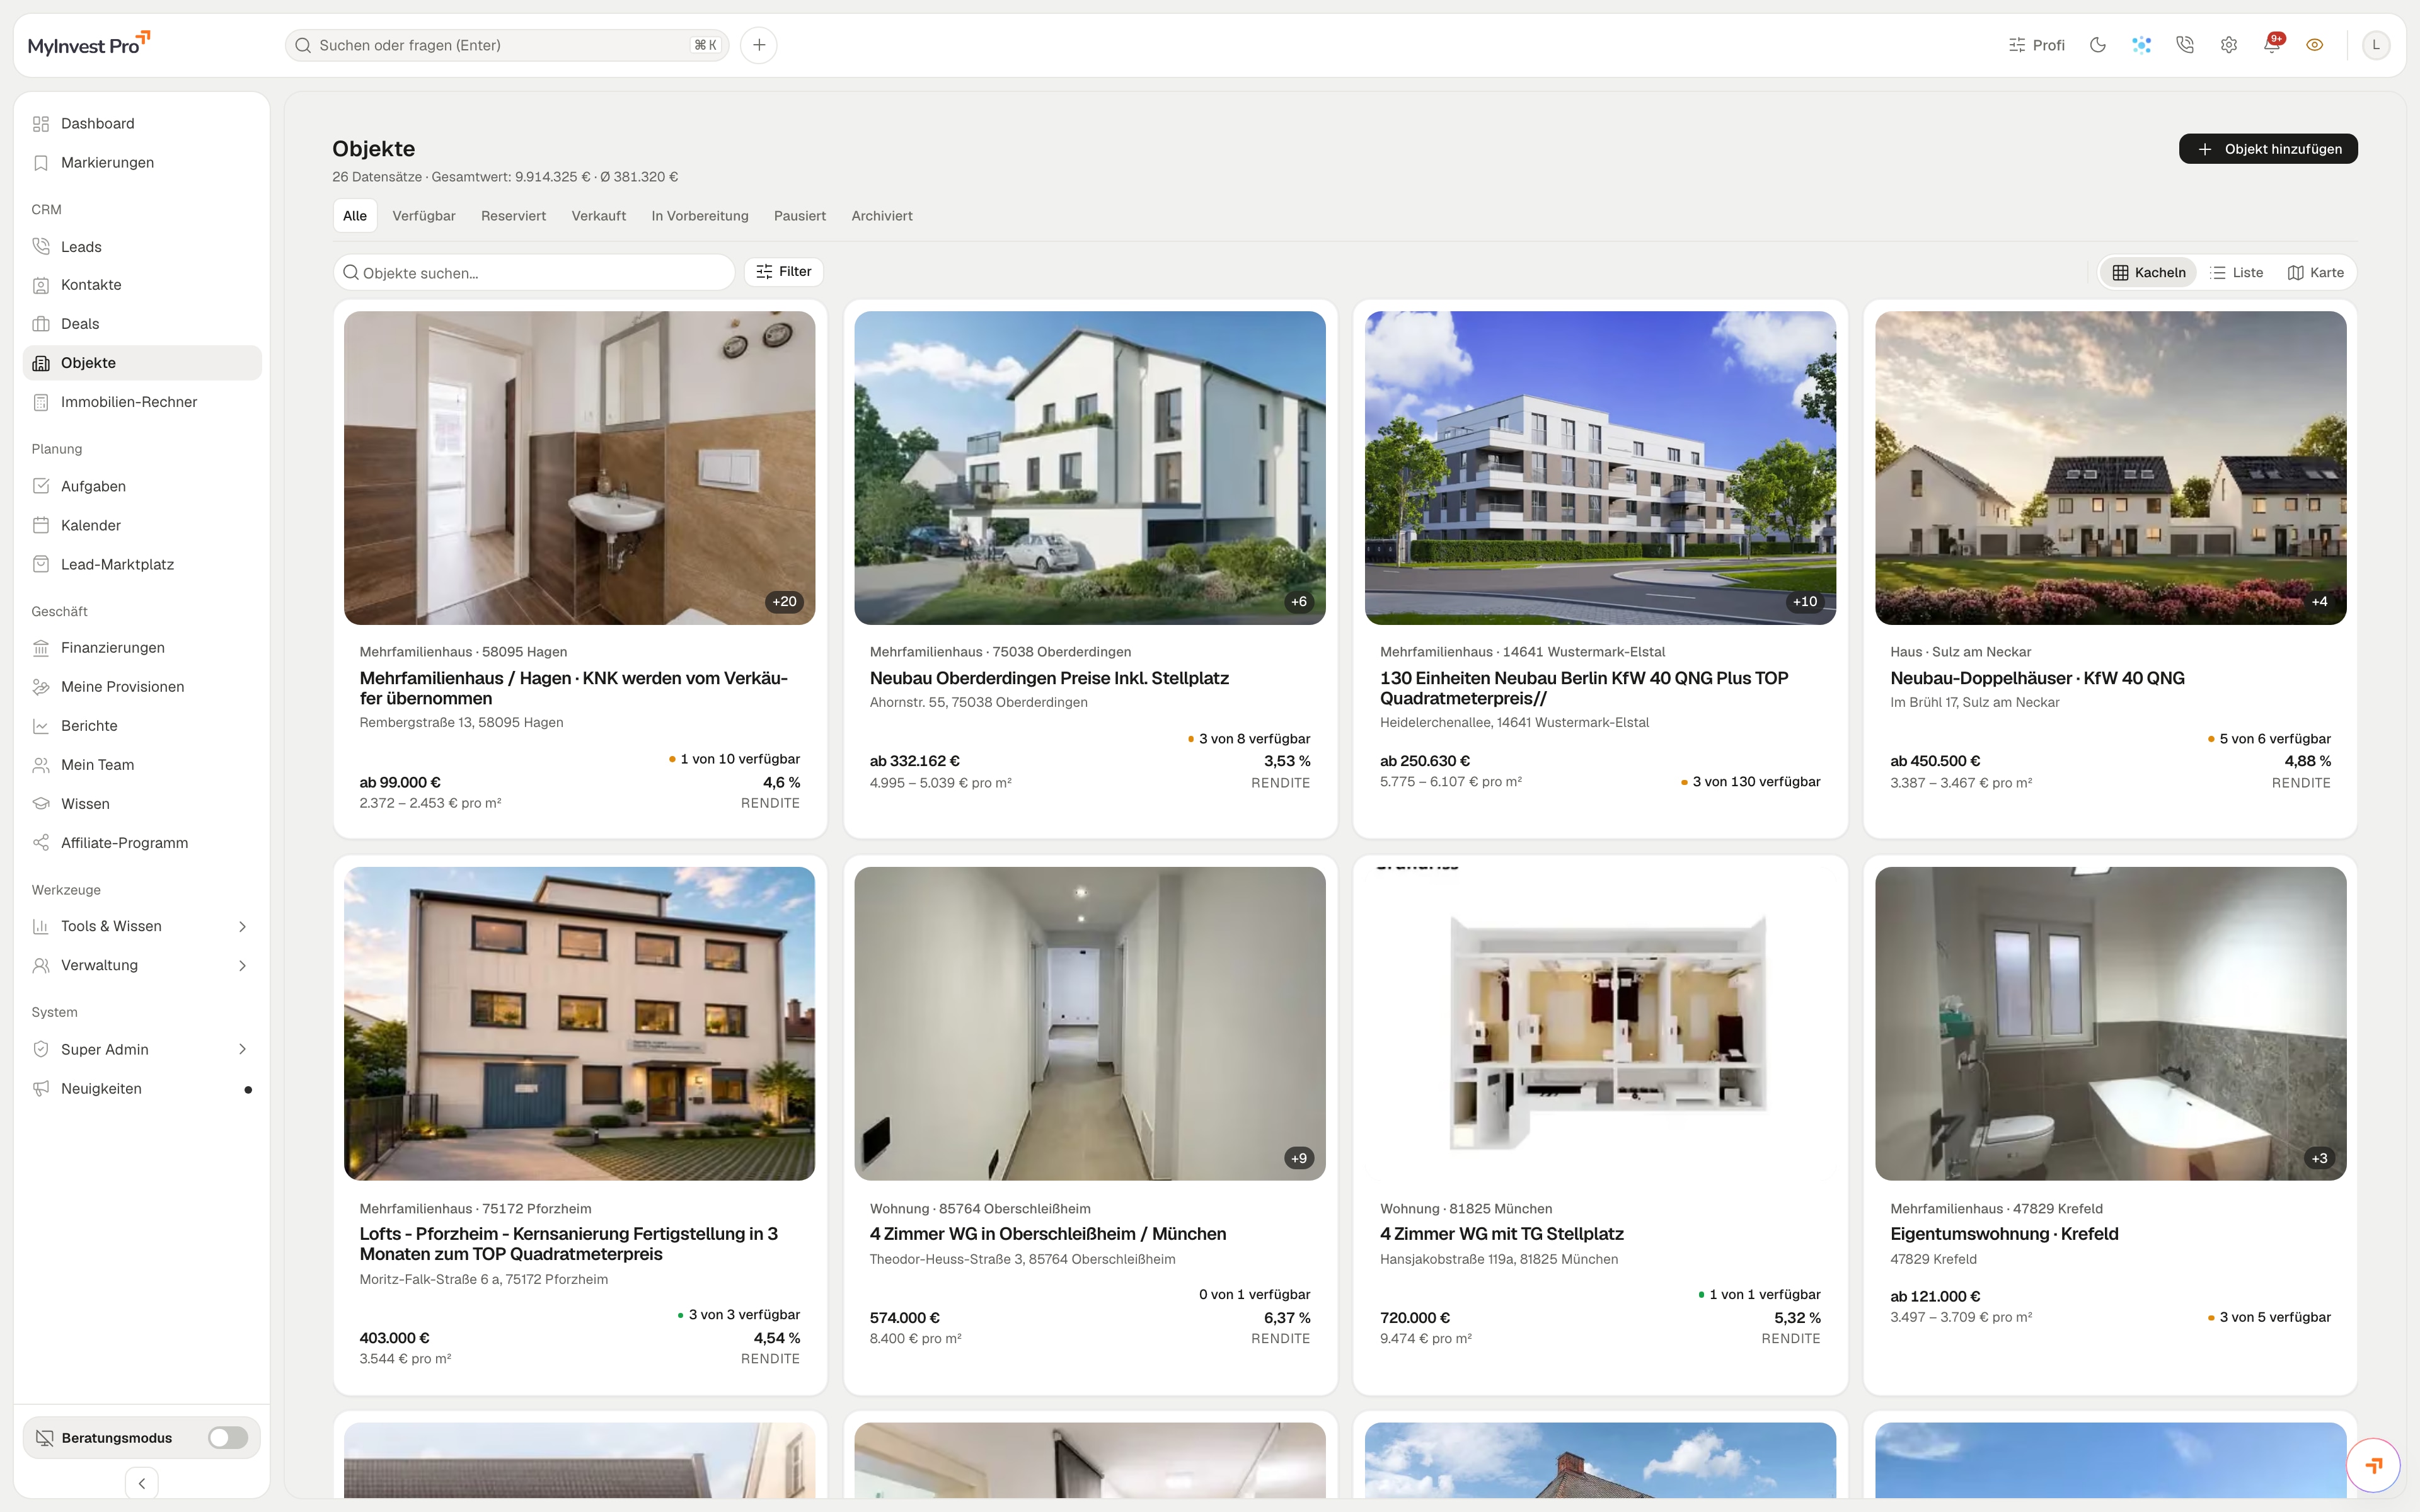Switch to Karte map view
The width and height of the screenshot is (2420, 1512).
point(2316,272)
